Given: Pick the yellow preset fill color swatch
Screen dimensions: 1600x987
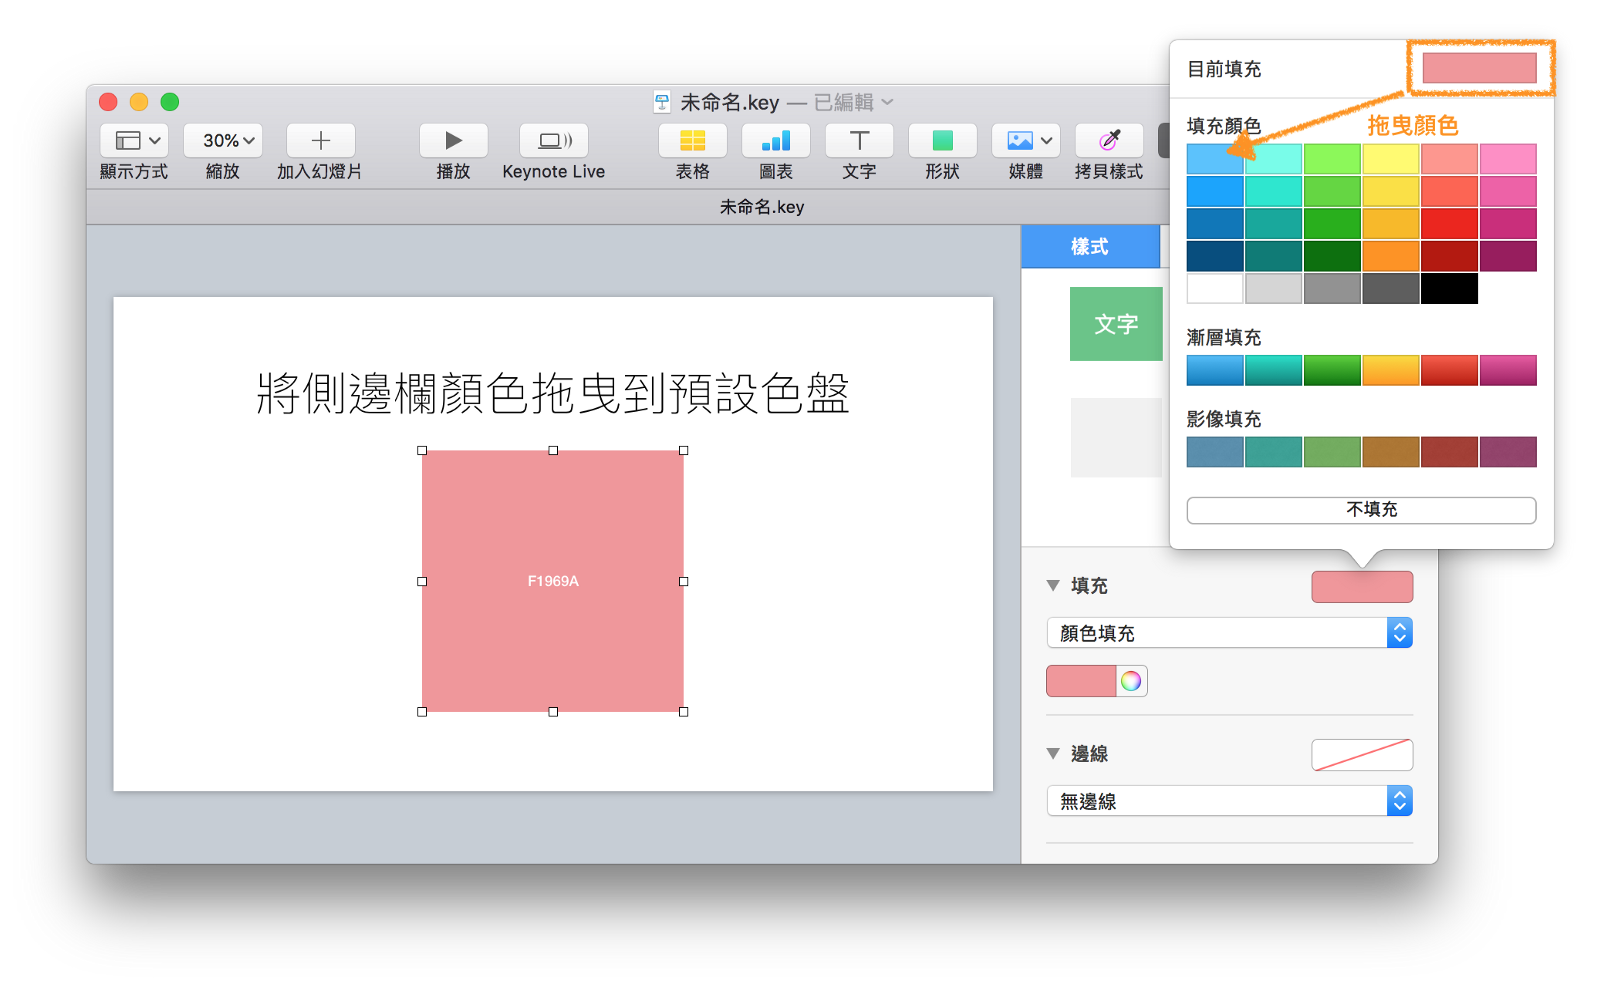Looking at the screenshot, I should coord(1391,158).
